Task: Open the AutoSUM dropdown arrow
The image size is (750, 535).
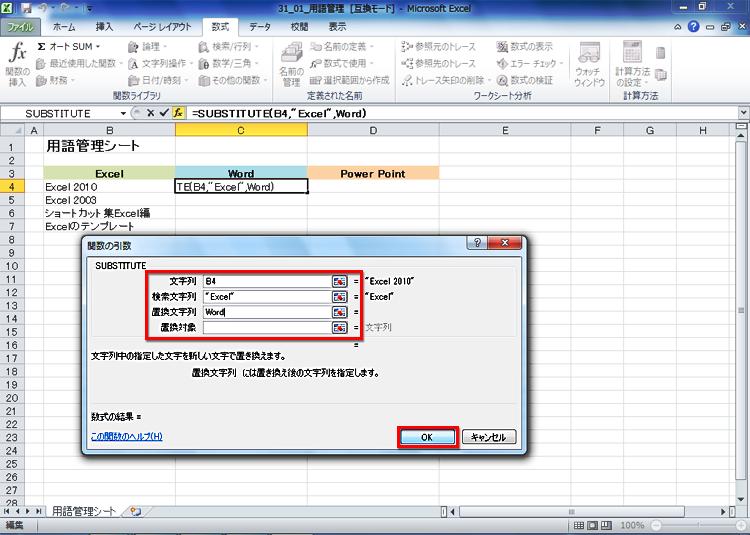Action: [x=98, y=46]
